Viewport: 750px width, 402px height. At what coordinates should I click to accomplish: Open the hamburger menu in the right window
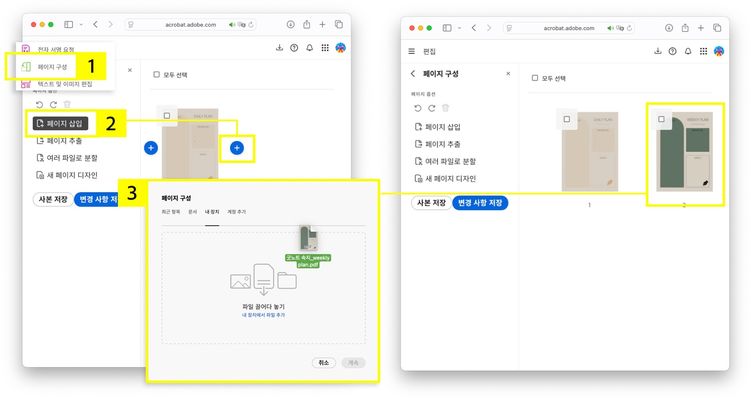click(x=411, y=51)
